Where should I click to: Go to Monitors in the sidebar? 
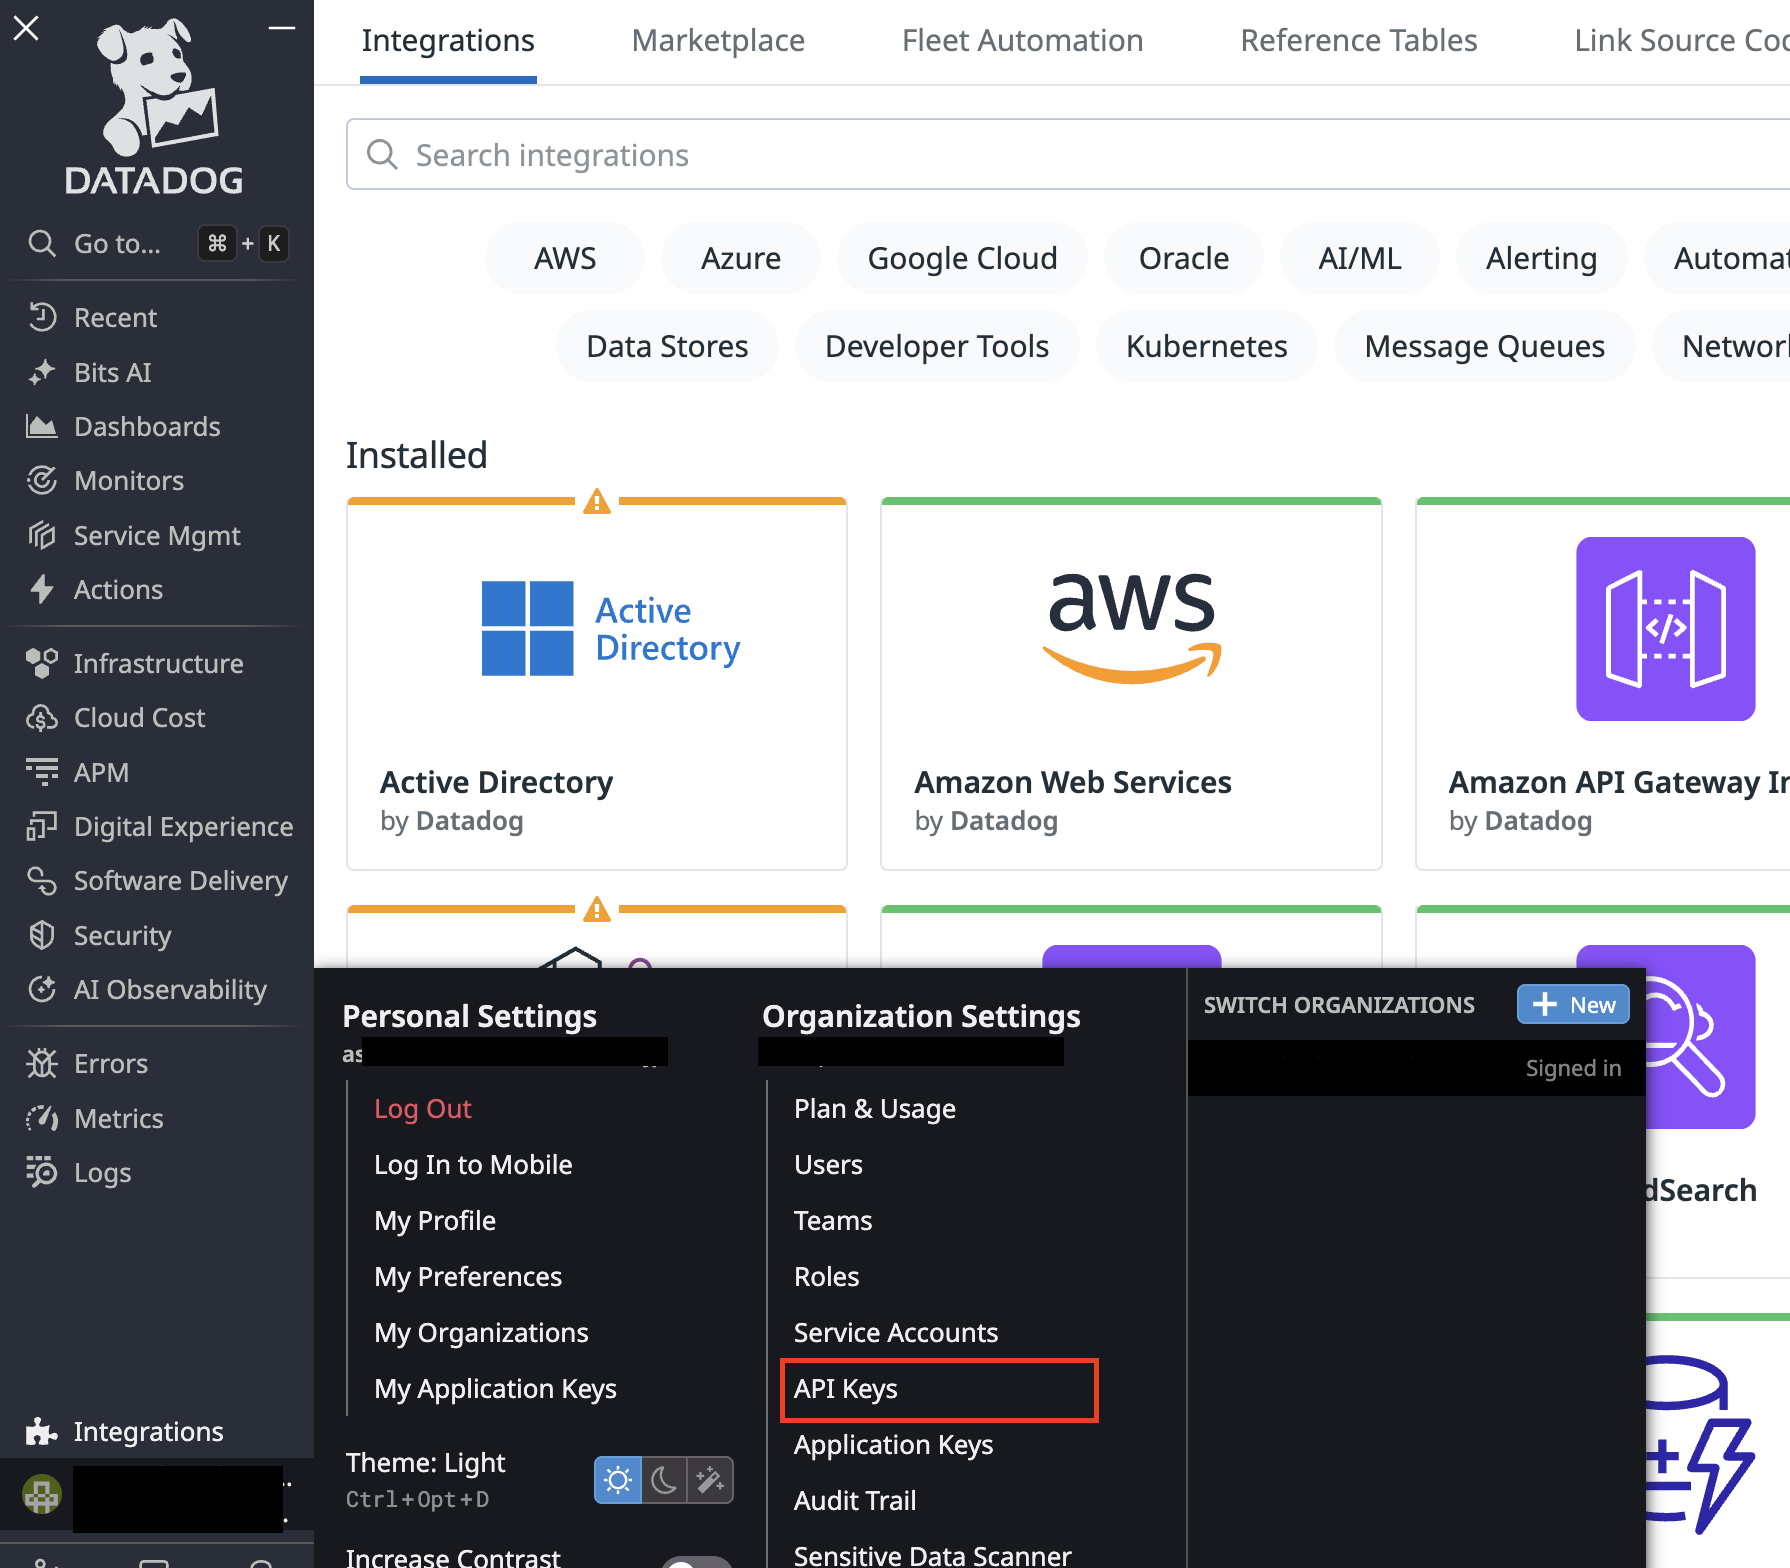128,481
